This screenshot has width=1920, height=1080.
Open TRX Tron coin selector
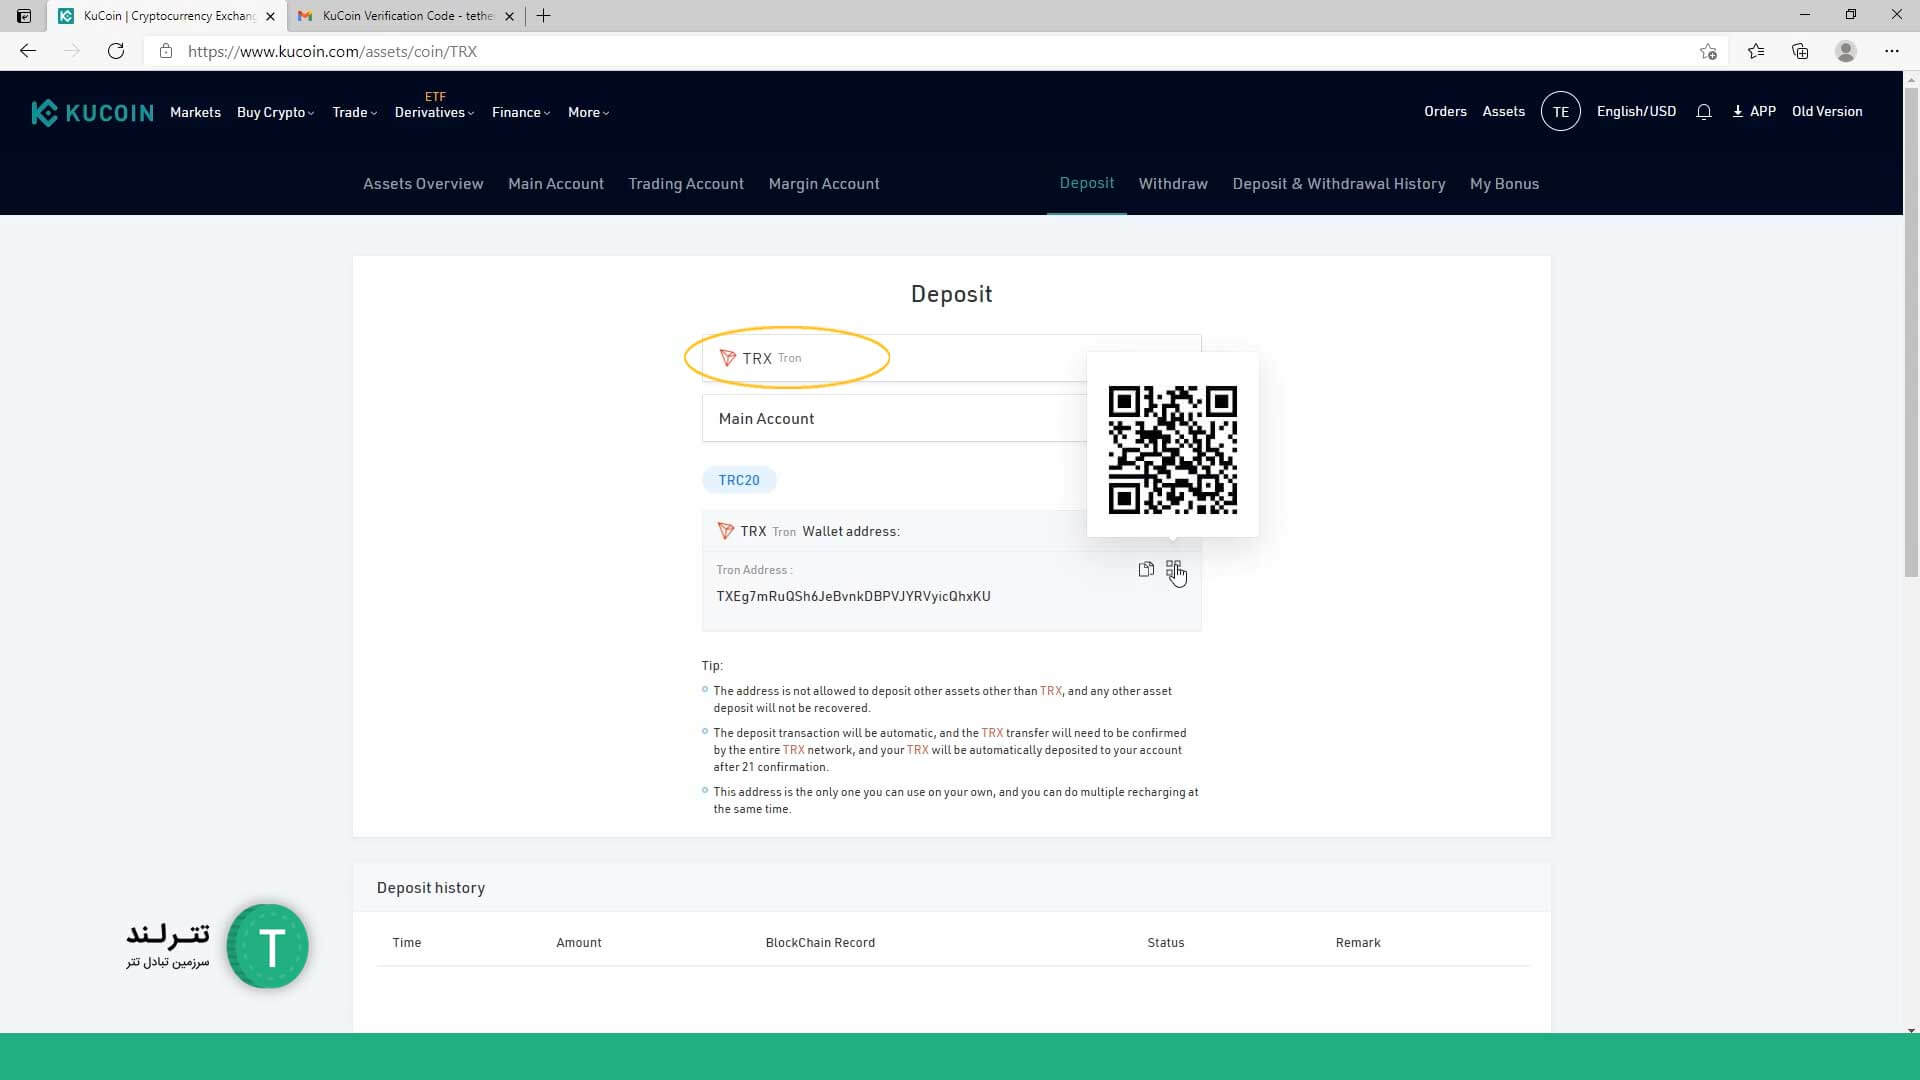(x=951, y=358)
